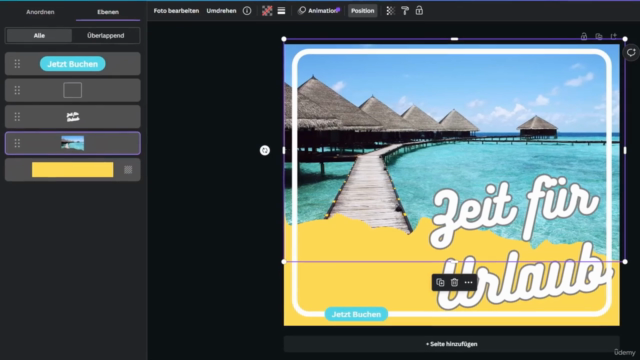Lock the page icon above canvas

[584, 36]
